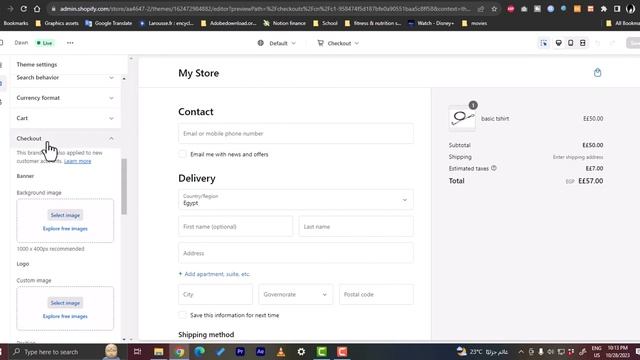Screen dimensions: 640x360
Task: Expand Cart settings section
Action: 65,118
